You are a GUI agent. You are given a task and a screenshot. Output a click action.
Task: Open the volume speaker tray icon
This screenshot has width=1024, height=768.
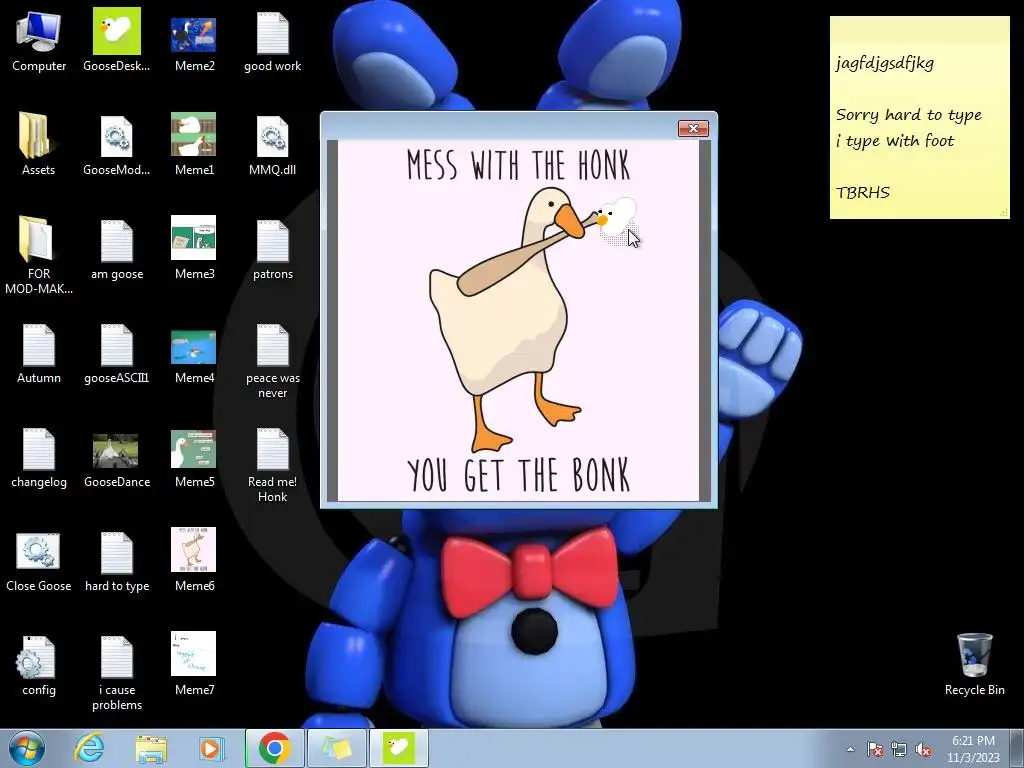923,749
